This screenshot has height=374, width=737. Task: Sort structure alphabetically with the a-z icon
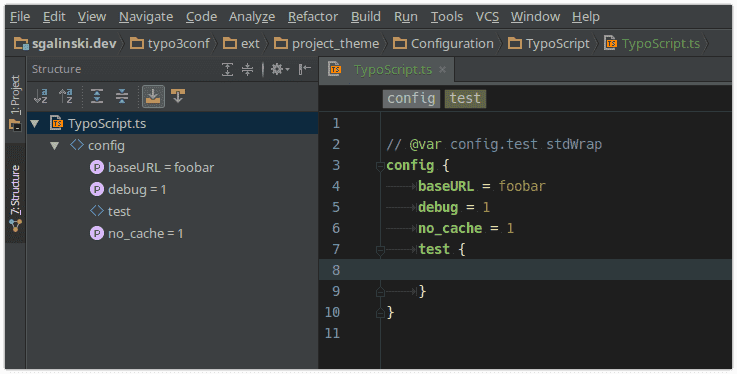click(x=41, y=96)
